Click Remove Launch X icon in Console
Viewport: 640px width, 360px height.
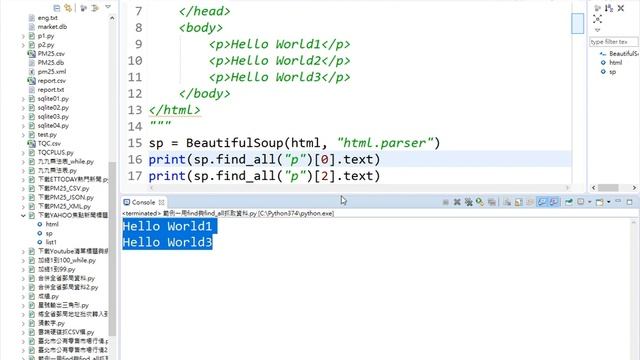[x=457, y=202]
